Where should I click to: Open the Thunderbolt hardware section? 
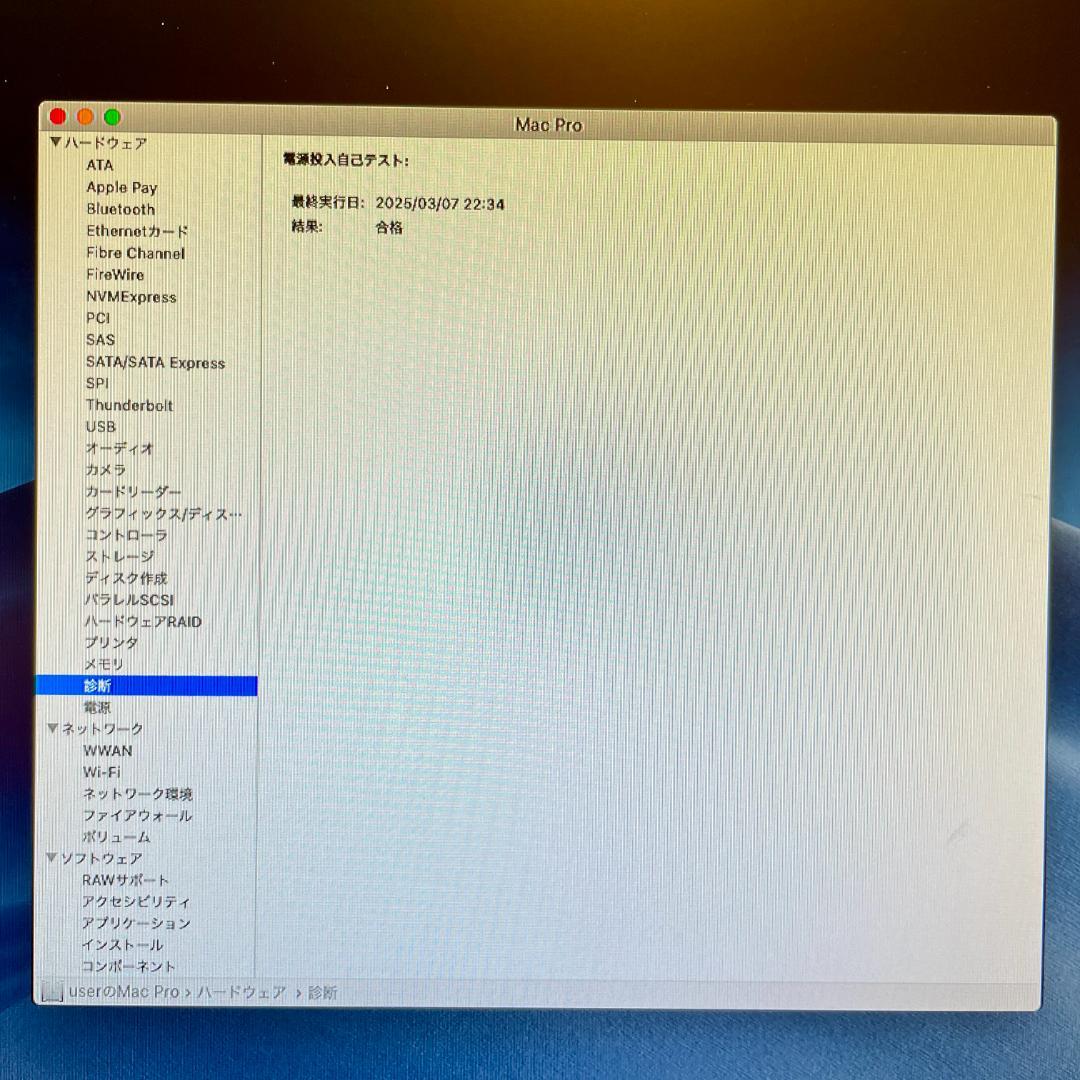(129, 405)
